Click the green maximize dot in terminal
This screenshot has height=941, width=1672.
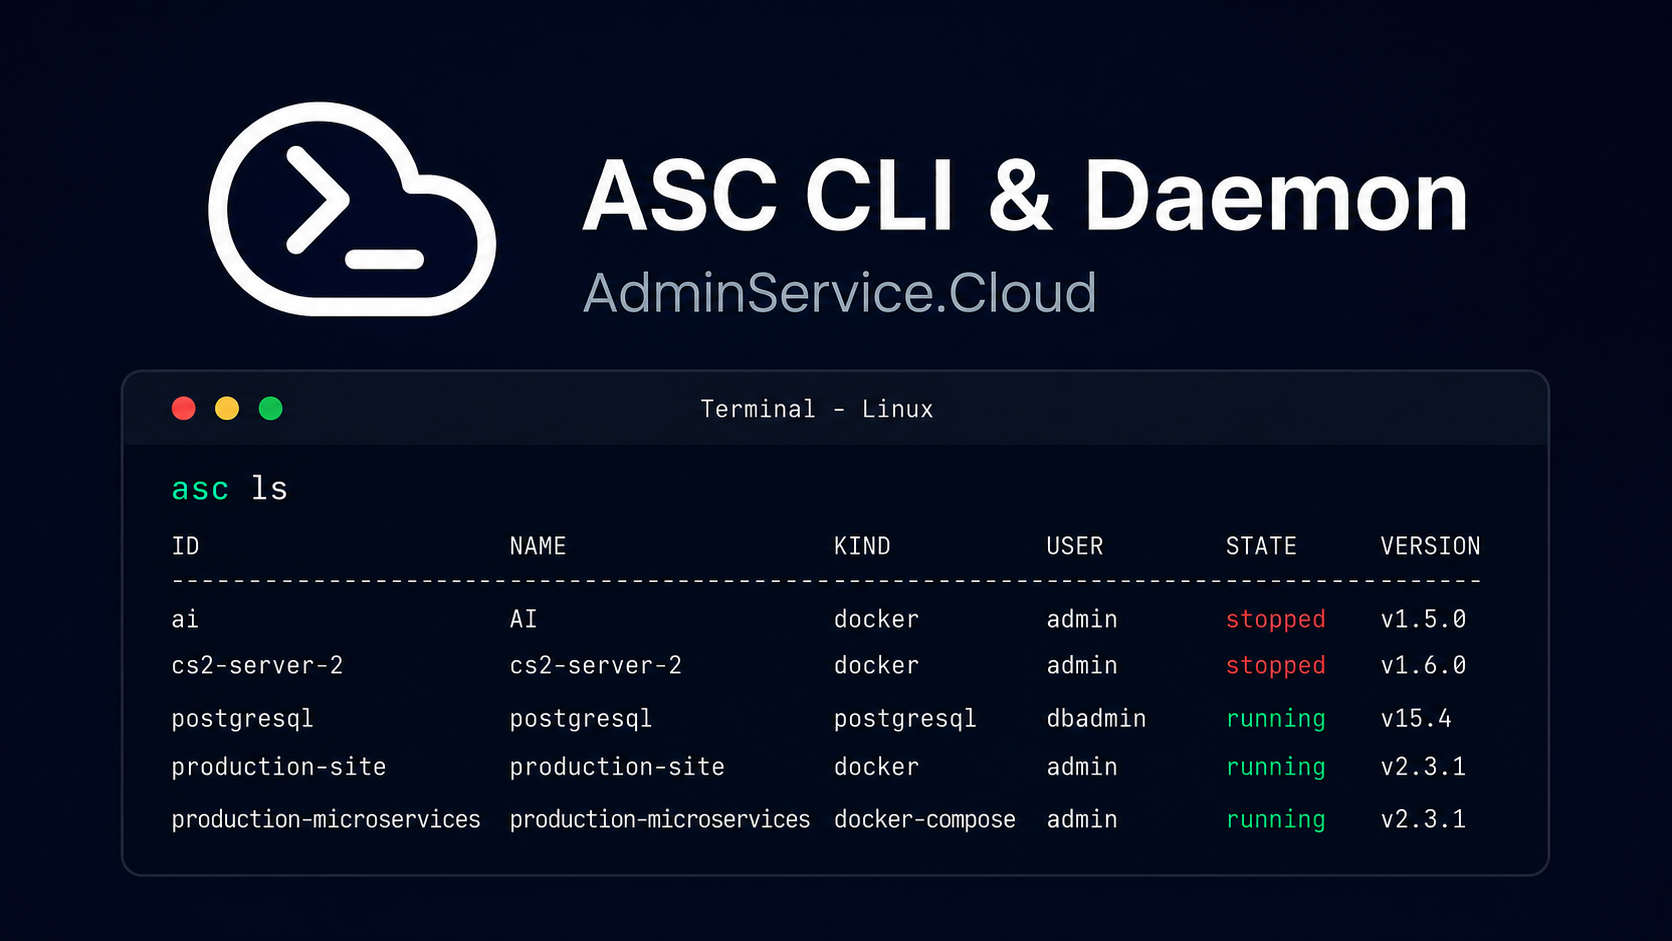(271, 408)
